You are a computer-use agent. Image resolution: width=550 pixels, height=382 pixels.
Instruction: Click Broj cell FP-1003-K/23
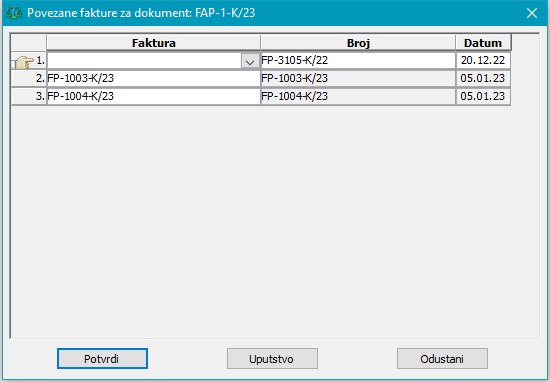click(358, 78)
